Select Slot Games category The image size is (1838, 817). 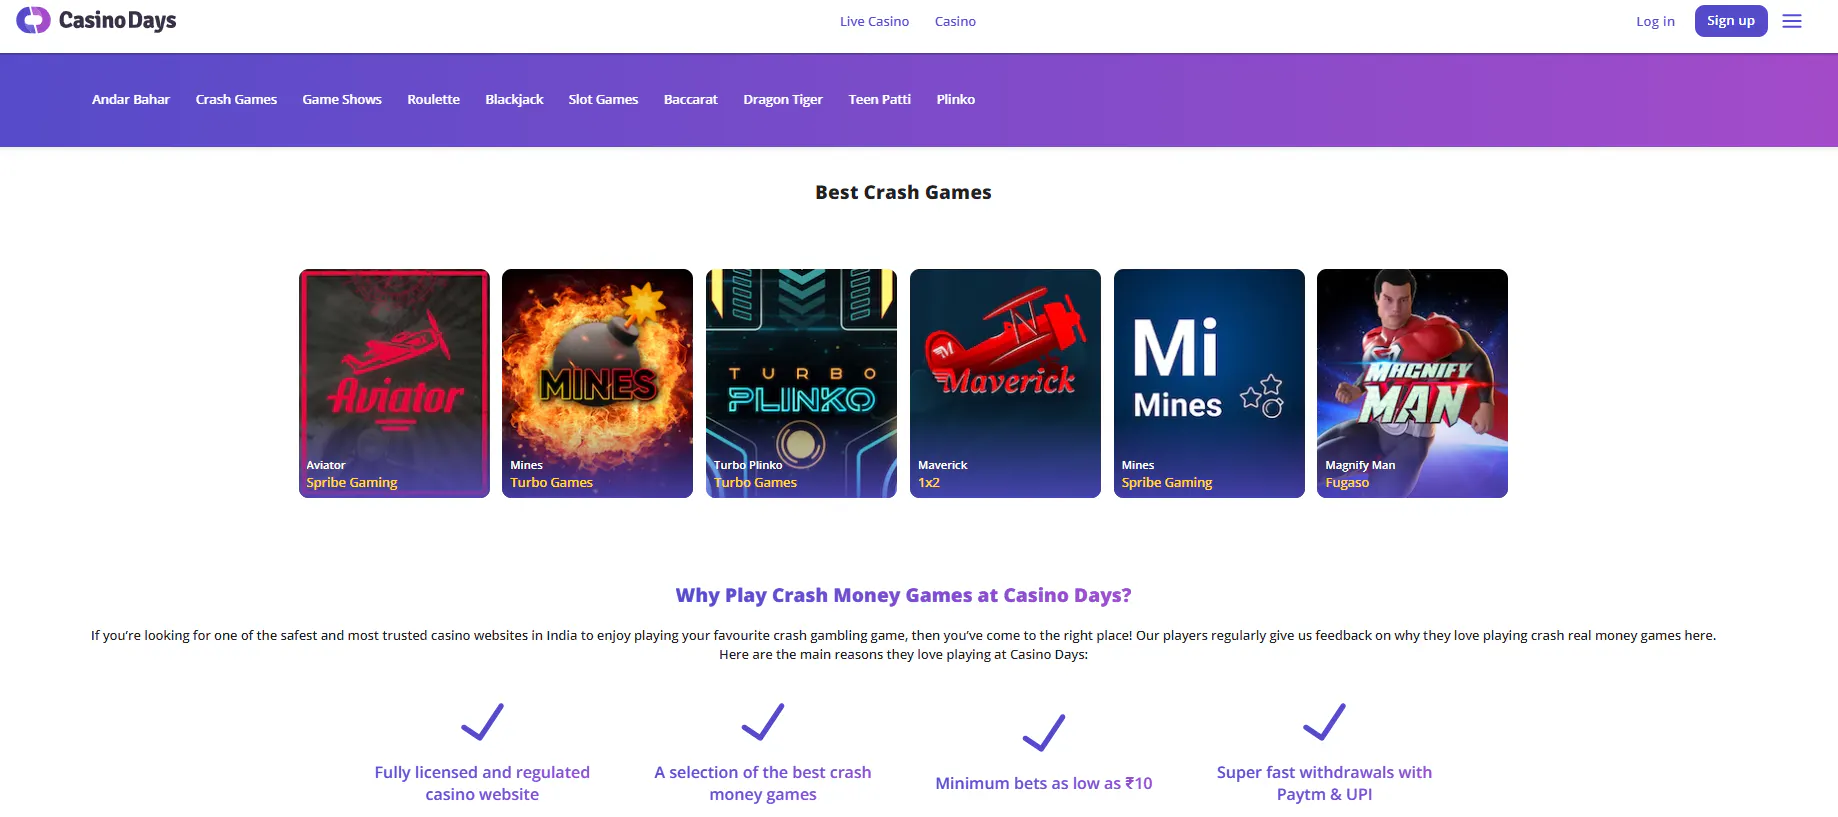point(603,99)
